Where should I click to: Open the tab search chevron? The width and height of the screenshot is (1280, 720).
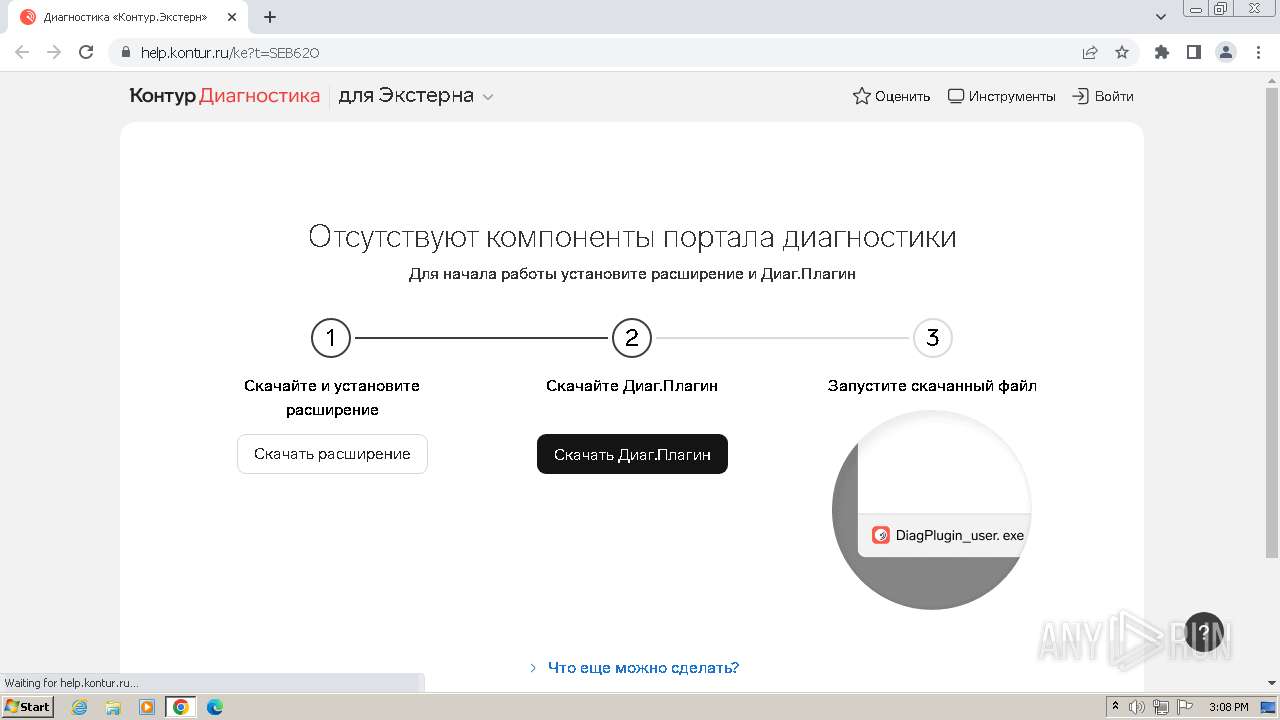click(x=1161, y=17)
